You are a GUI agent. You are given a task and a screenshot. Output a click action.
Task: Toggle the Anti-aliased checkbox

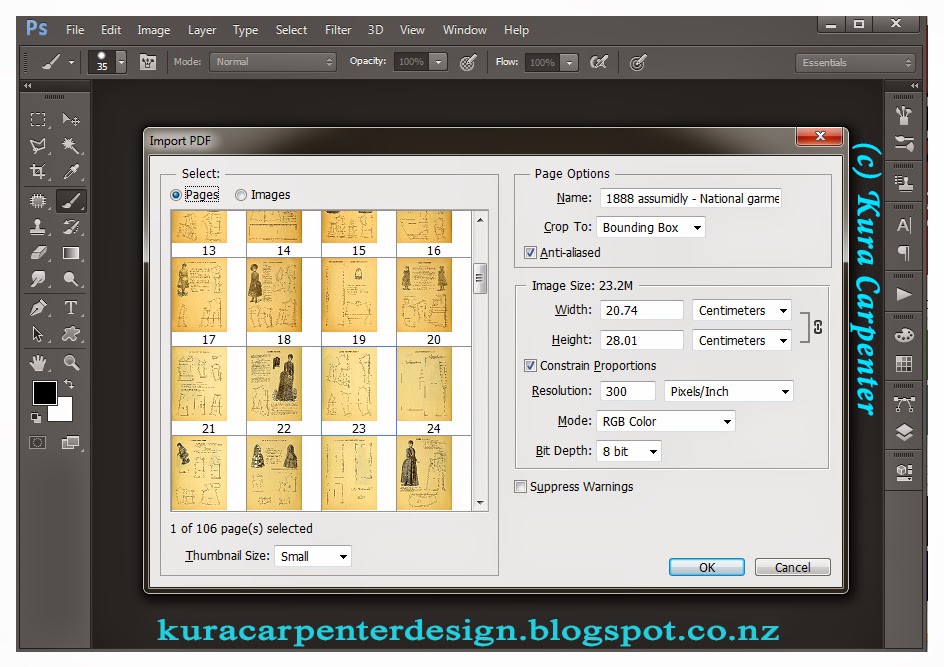point(530,253)
